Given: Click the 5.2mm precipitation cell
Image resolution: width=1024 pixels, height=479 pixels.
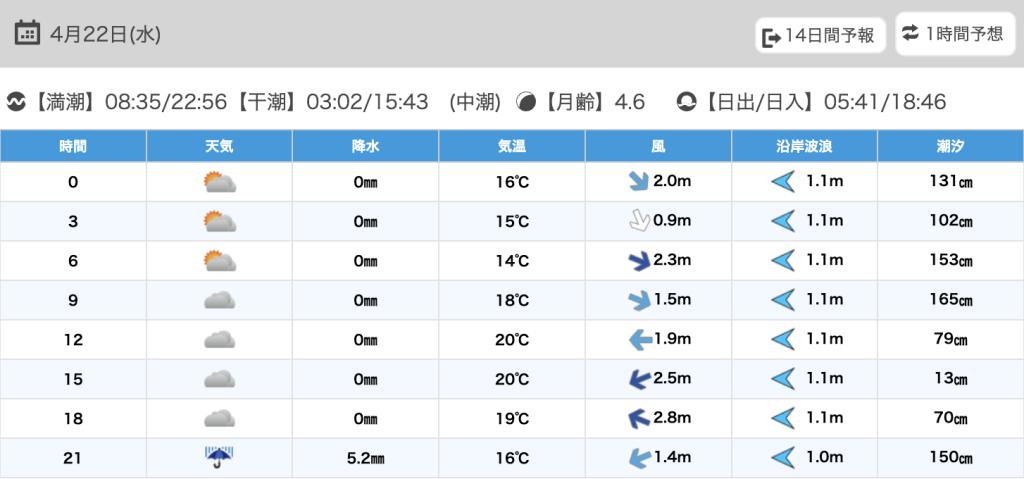Looking at the screenshot, I should [x=365, y=458].
